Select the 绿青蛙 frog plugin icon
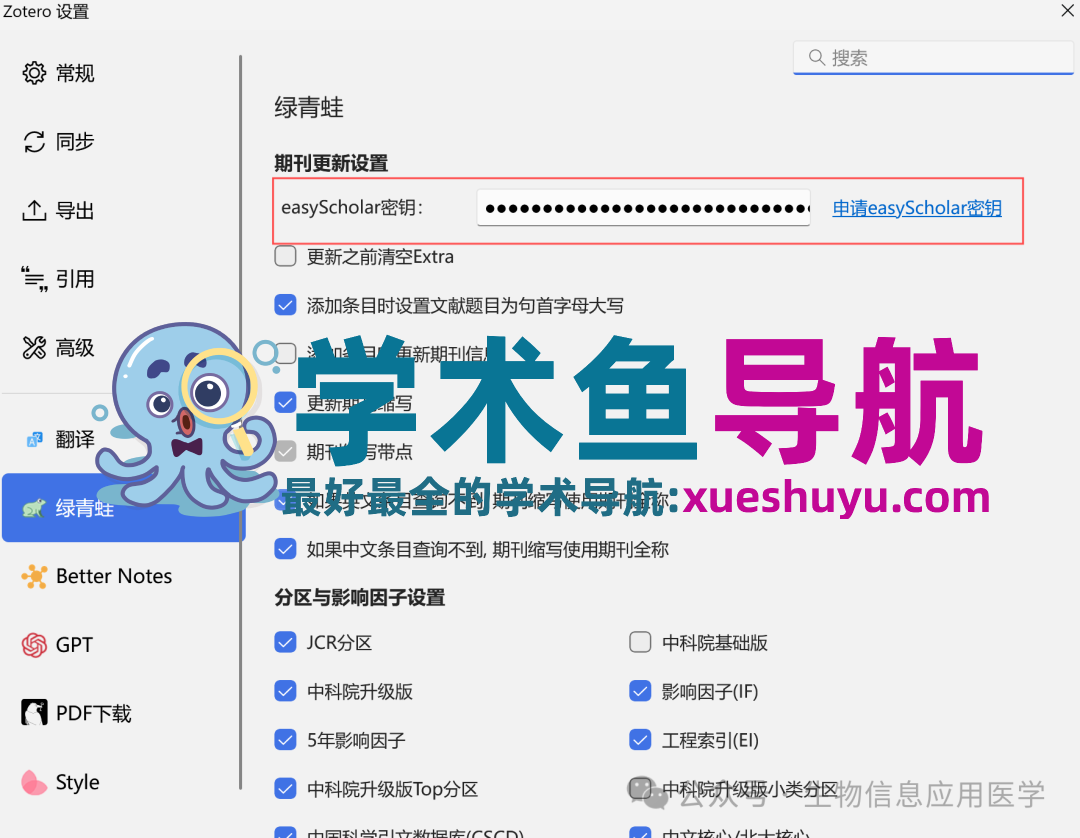Image resolution: width=1080 pixels, height=838 pixels. click(x=34, y=508)
